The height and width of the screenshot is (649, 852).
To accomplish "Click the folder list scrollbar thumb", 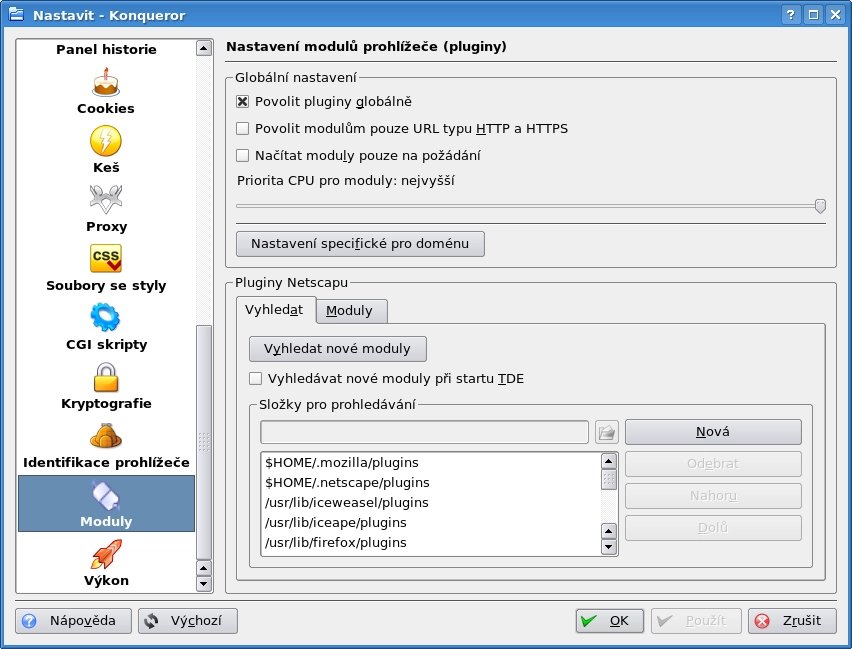I will click(609, 479).
